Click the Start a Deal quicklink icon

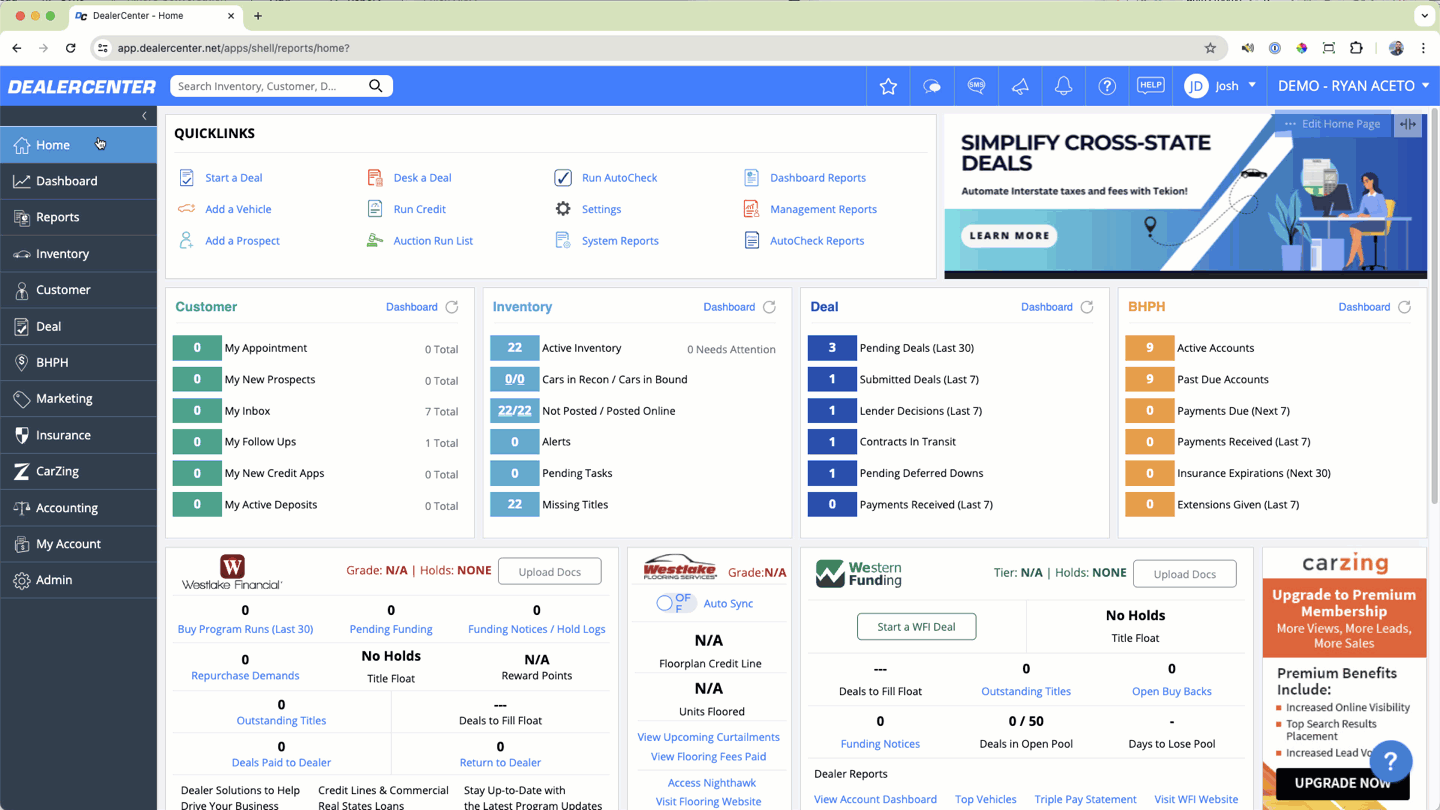pyautogui.click(x=186, y=177)
